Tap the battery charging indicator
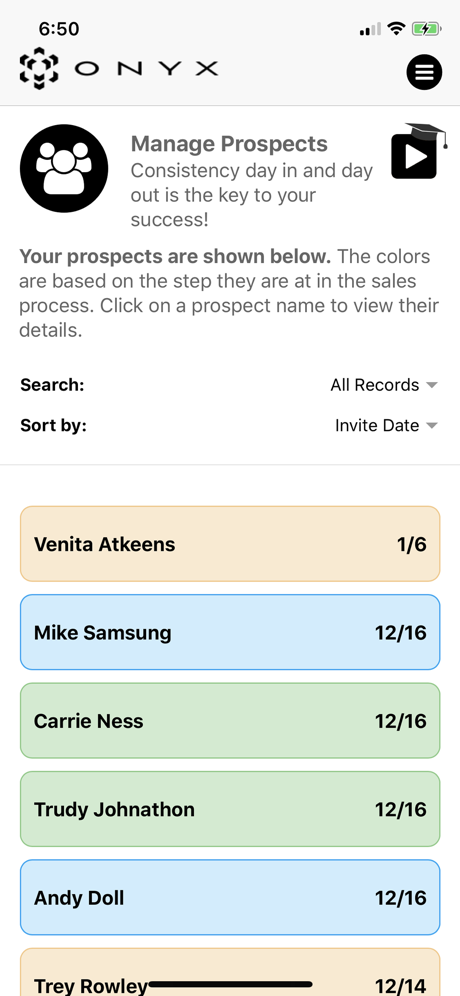 (426, 29)
